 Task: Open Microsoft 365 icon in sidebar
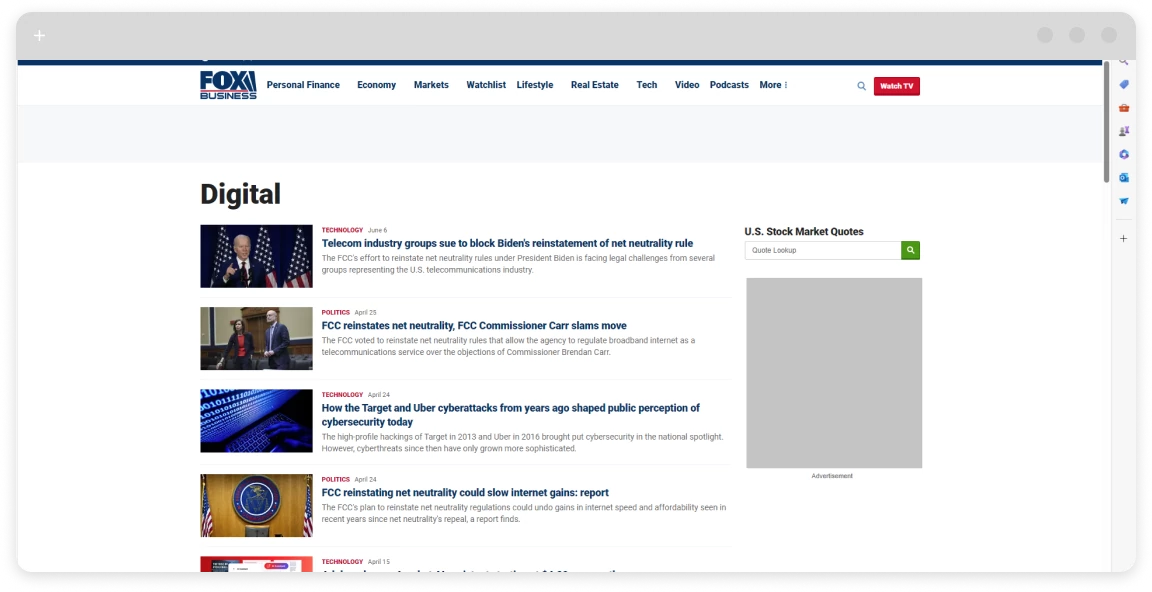[x=1124, y=154]
